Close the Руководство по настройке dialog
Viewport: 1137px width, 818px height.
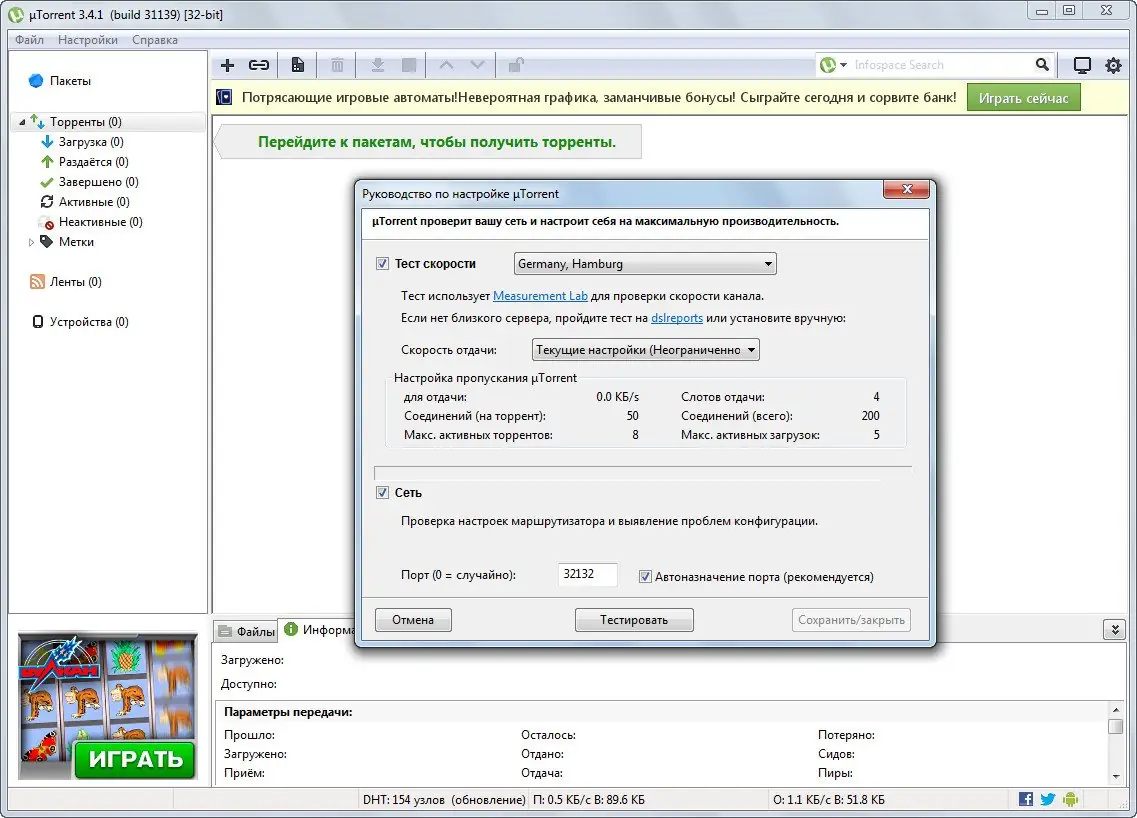(x=906, y=189)
